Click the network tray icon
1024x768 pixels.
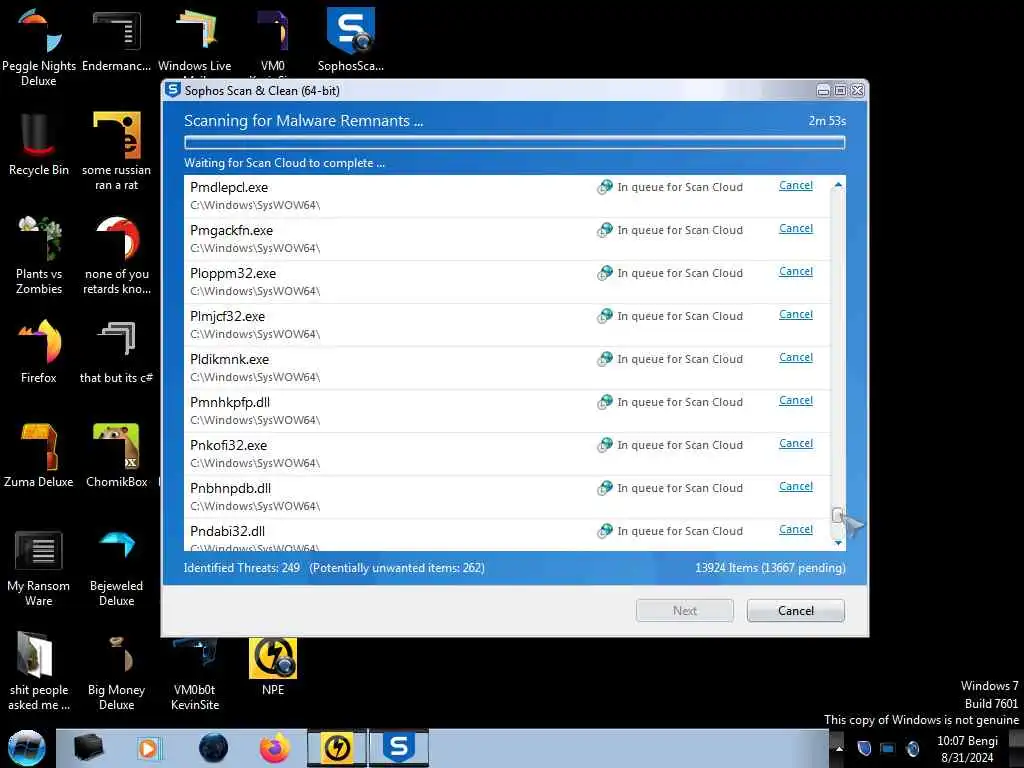[888, 749]
